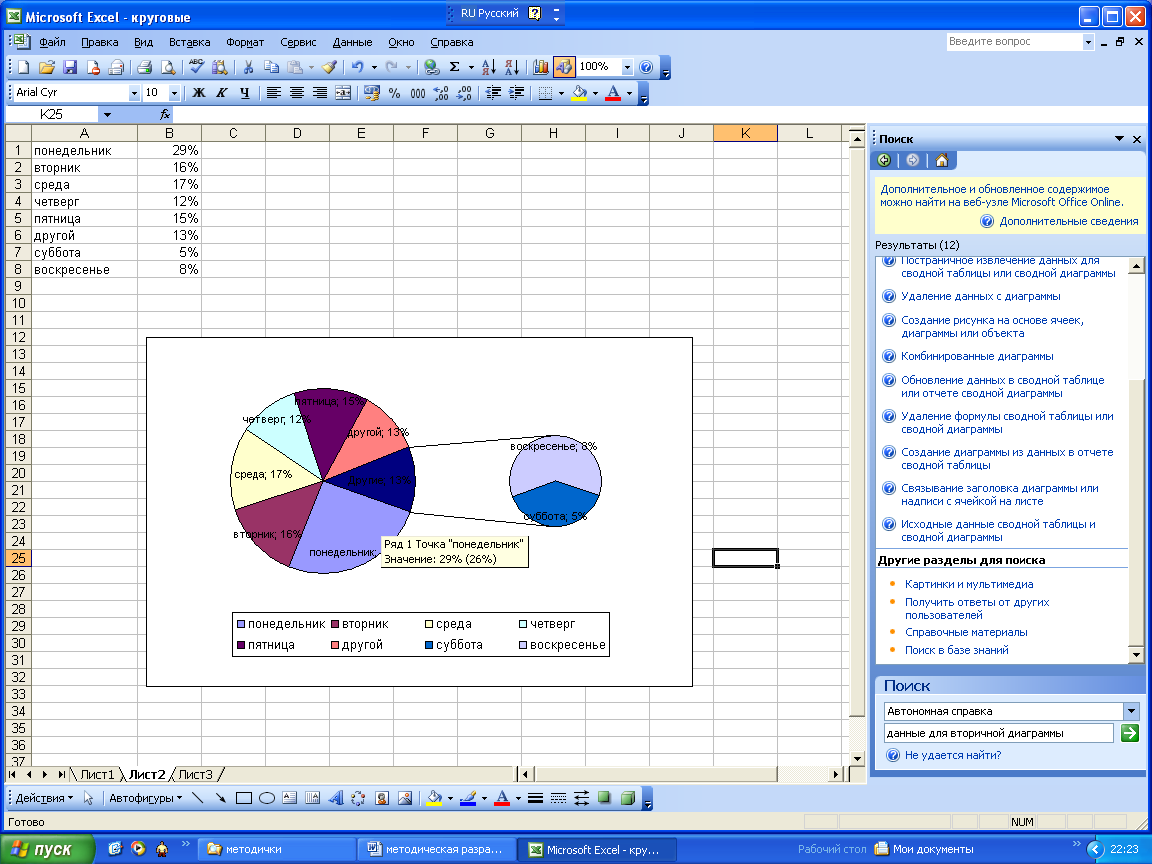Image resolution: width=1152 pixels, height=864 pixels.
Task: Save the workbook with the floppy icon
Action: (70, 68)
